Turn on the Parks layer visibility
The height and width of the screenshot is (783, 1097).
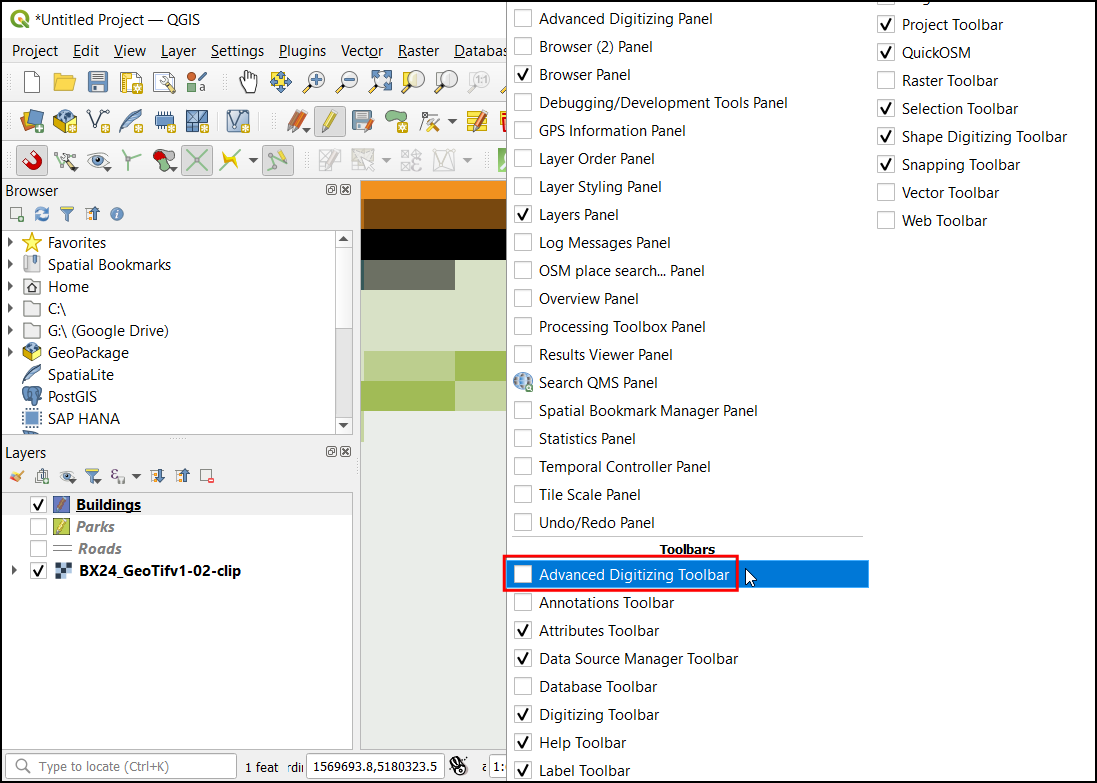click(x=38, y=527)
